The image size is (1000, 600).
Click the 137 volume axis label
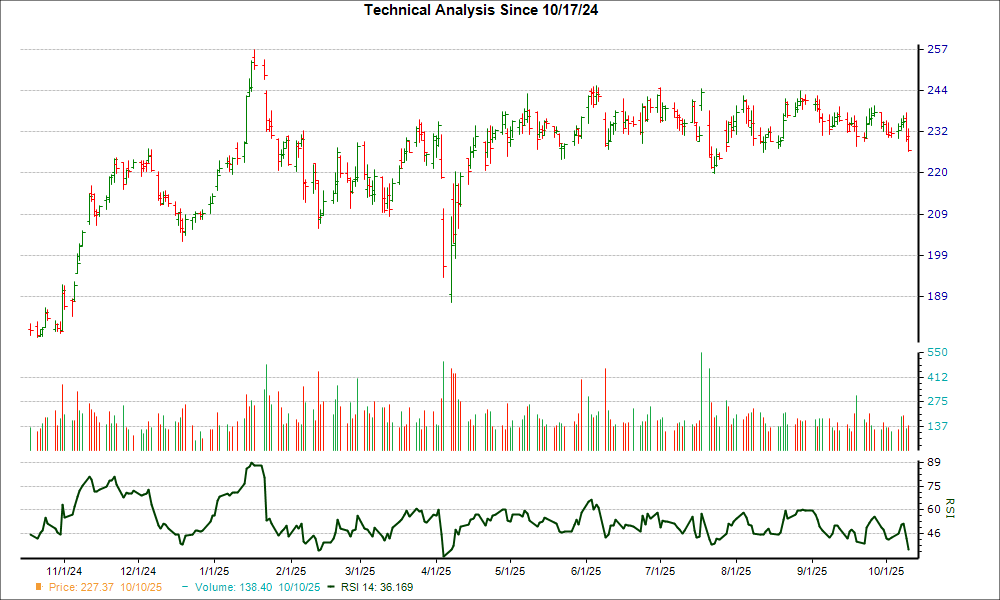point(935,426)
